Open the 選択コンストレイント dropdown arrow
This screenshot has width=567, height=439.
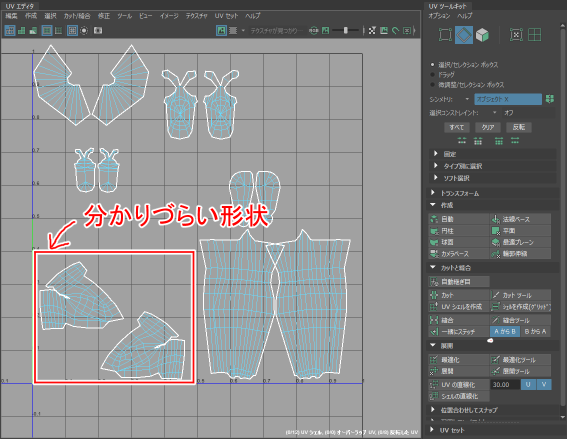click(494, 113)
